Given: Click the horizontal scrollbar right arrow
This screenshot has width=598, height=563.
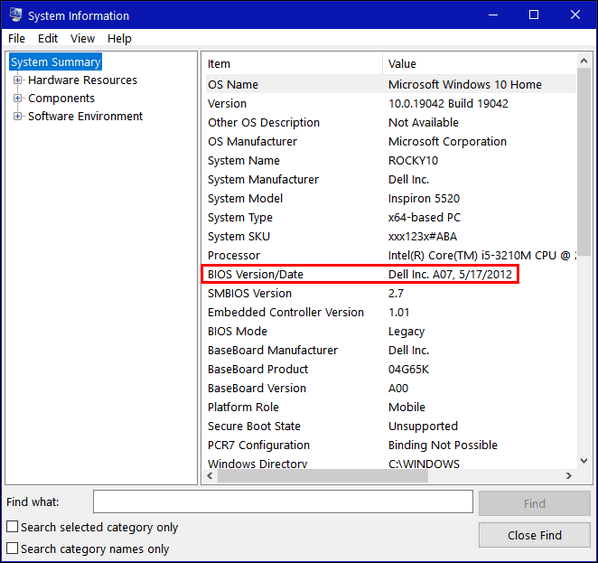Looking at the screenshot, I should (x=569, y=476).
